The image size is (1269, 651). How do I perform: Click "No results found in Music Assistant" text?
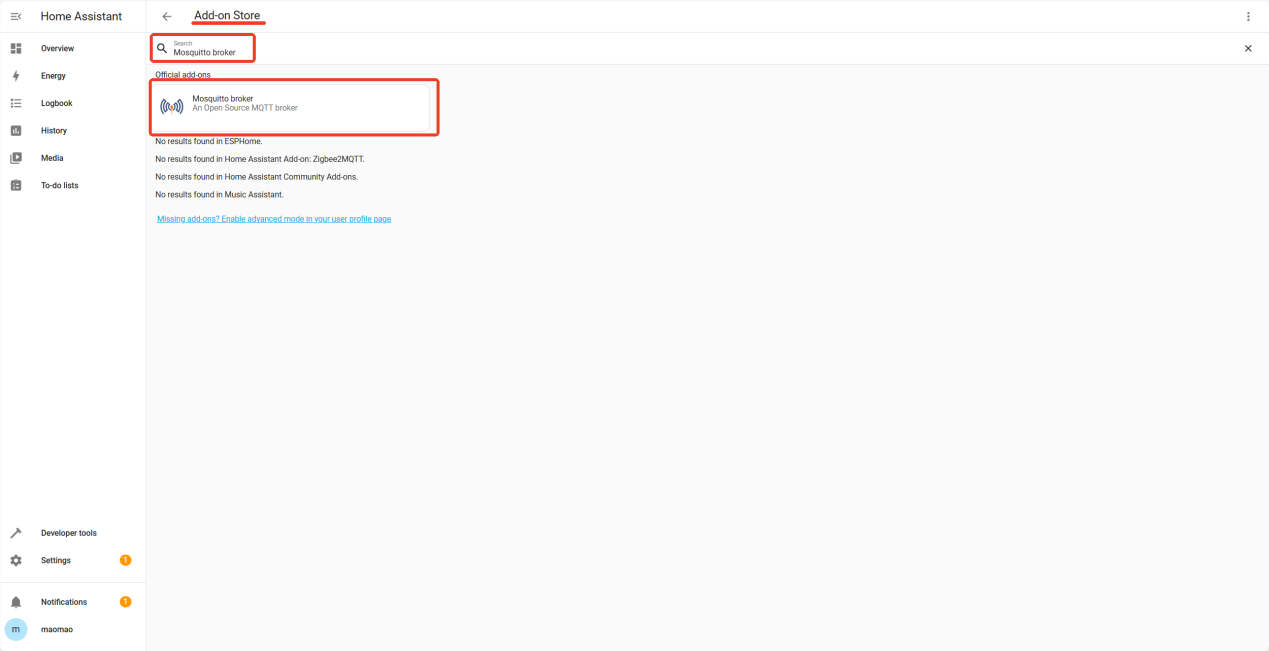tap(219, 195)
